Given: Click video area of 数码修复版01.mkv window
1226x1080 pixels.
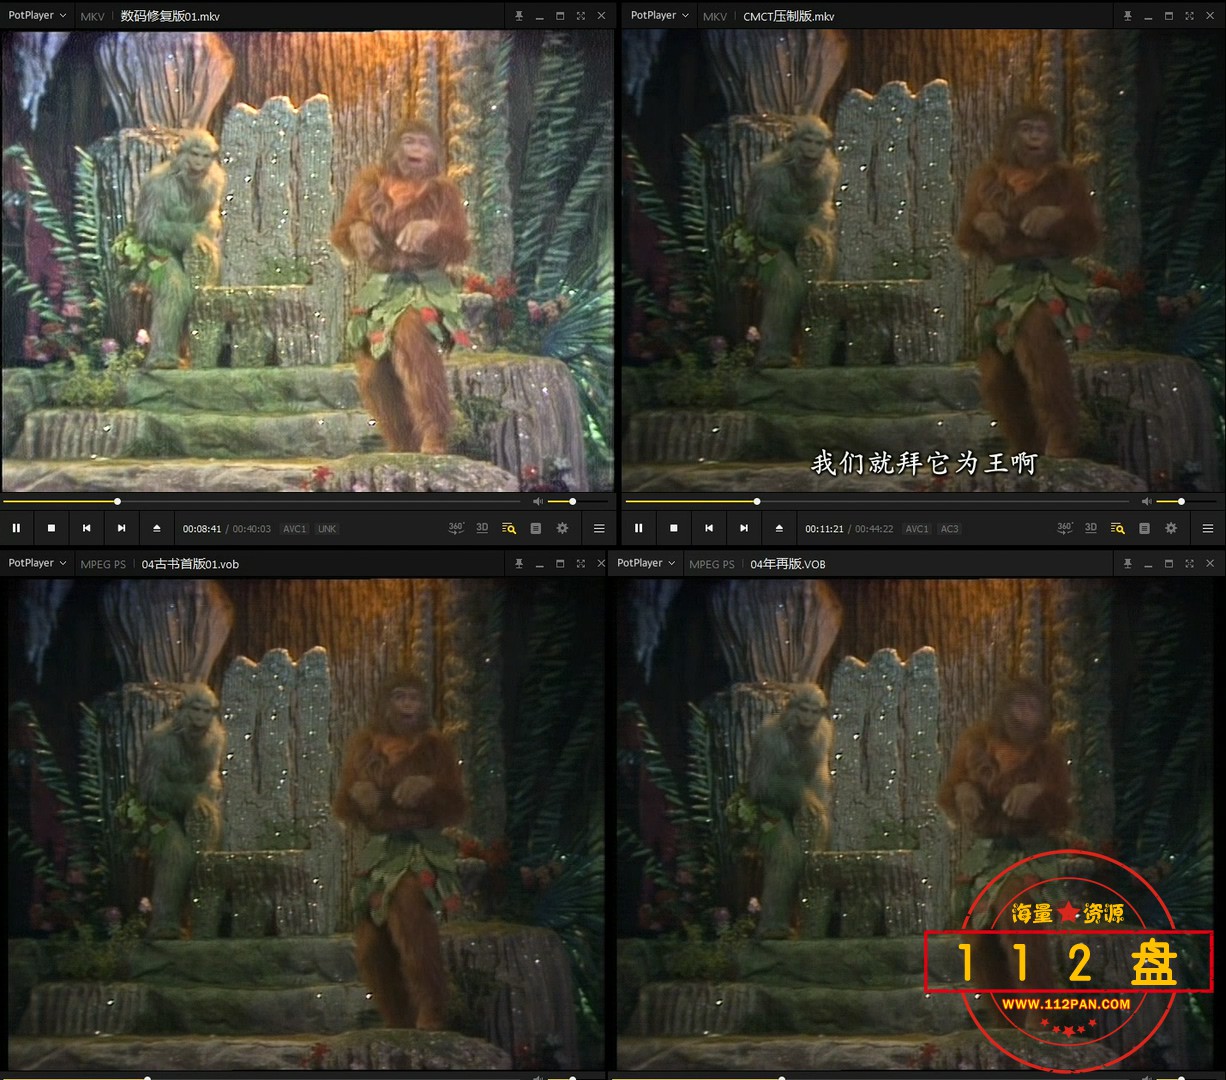Looking at the screenshot, I should click(x=307, y=260).
